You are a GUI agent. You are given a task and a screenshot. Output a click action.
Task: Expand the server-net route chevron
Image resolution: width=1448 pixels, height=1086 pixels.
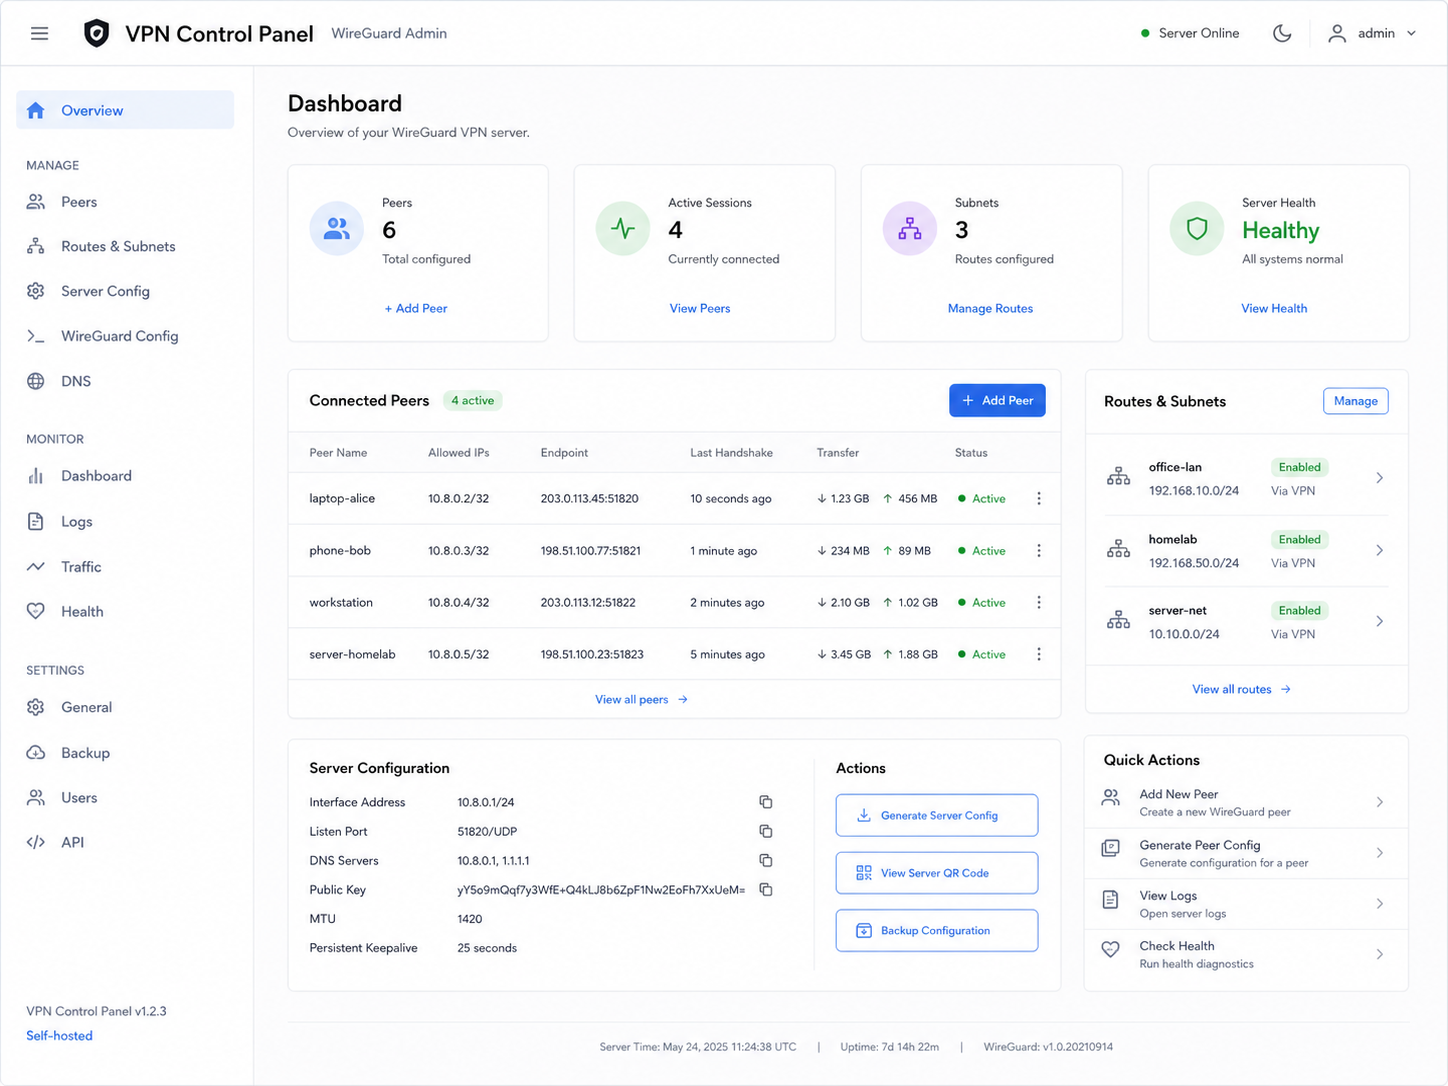(1380, 621)
